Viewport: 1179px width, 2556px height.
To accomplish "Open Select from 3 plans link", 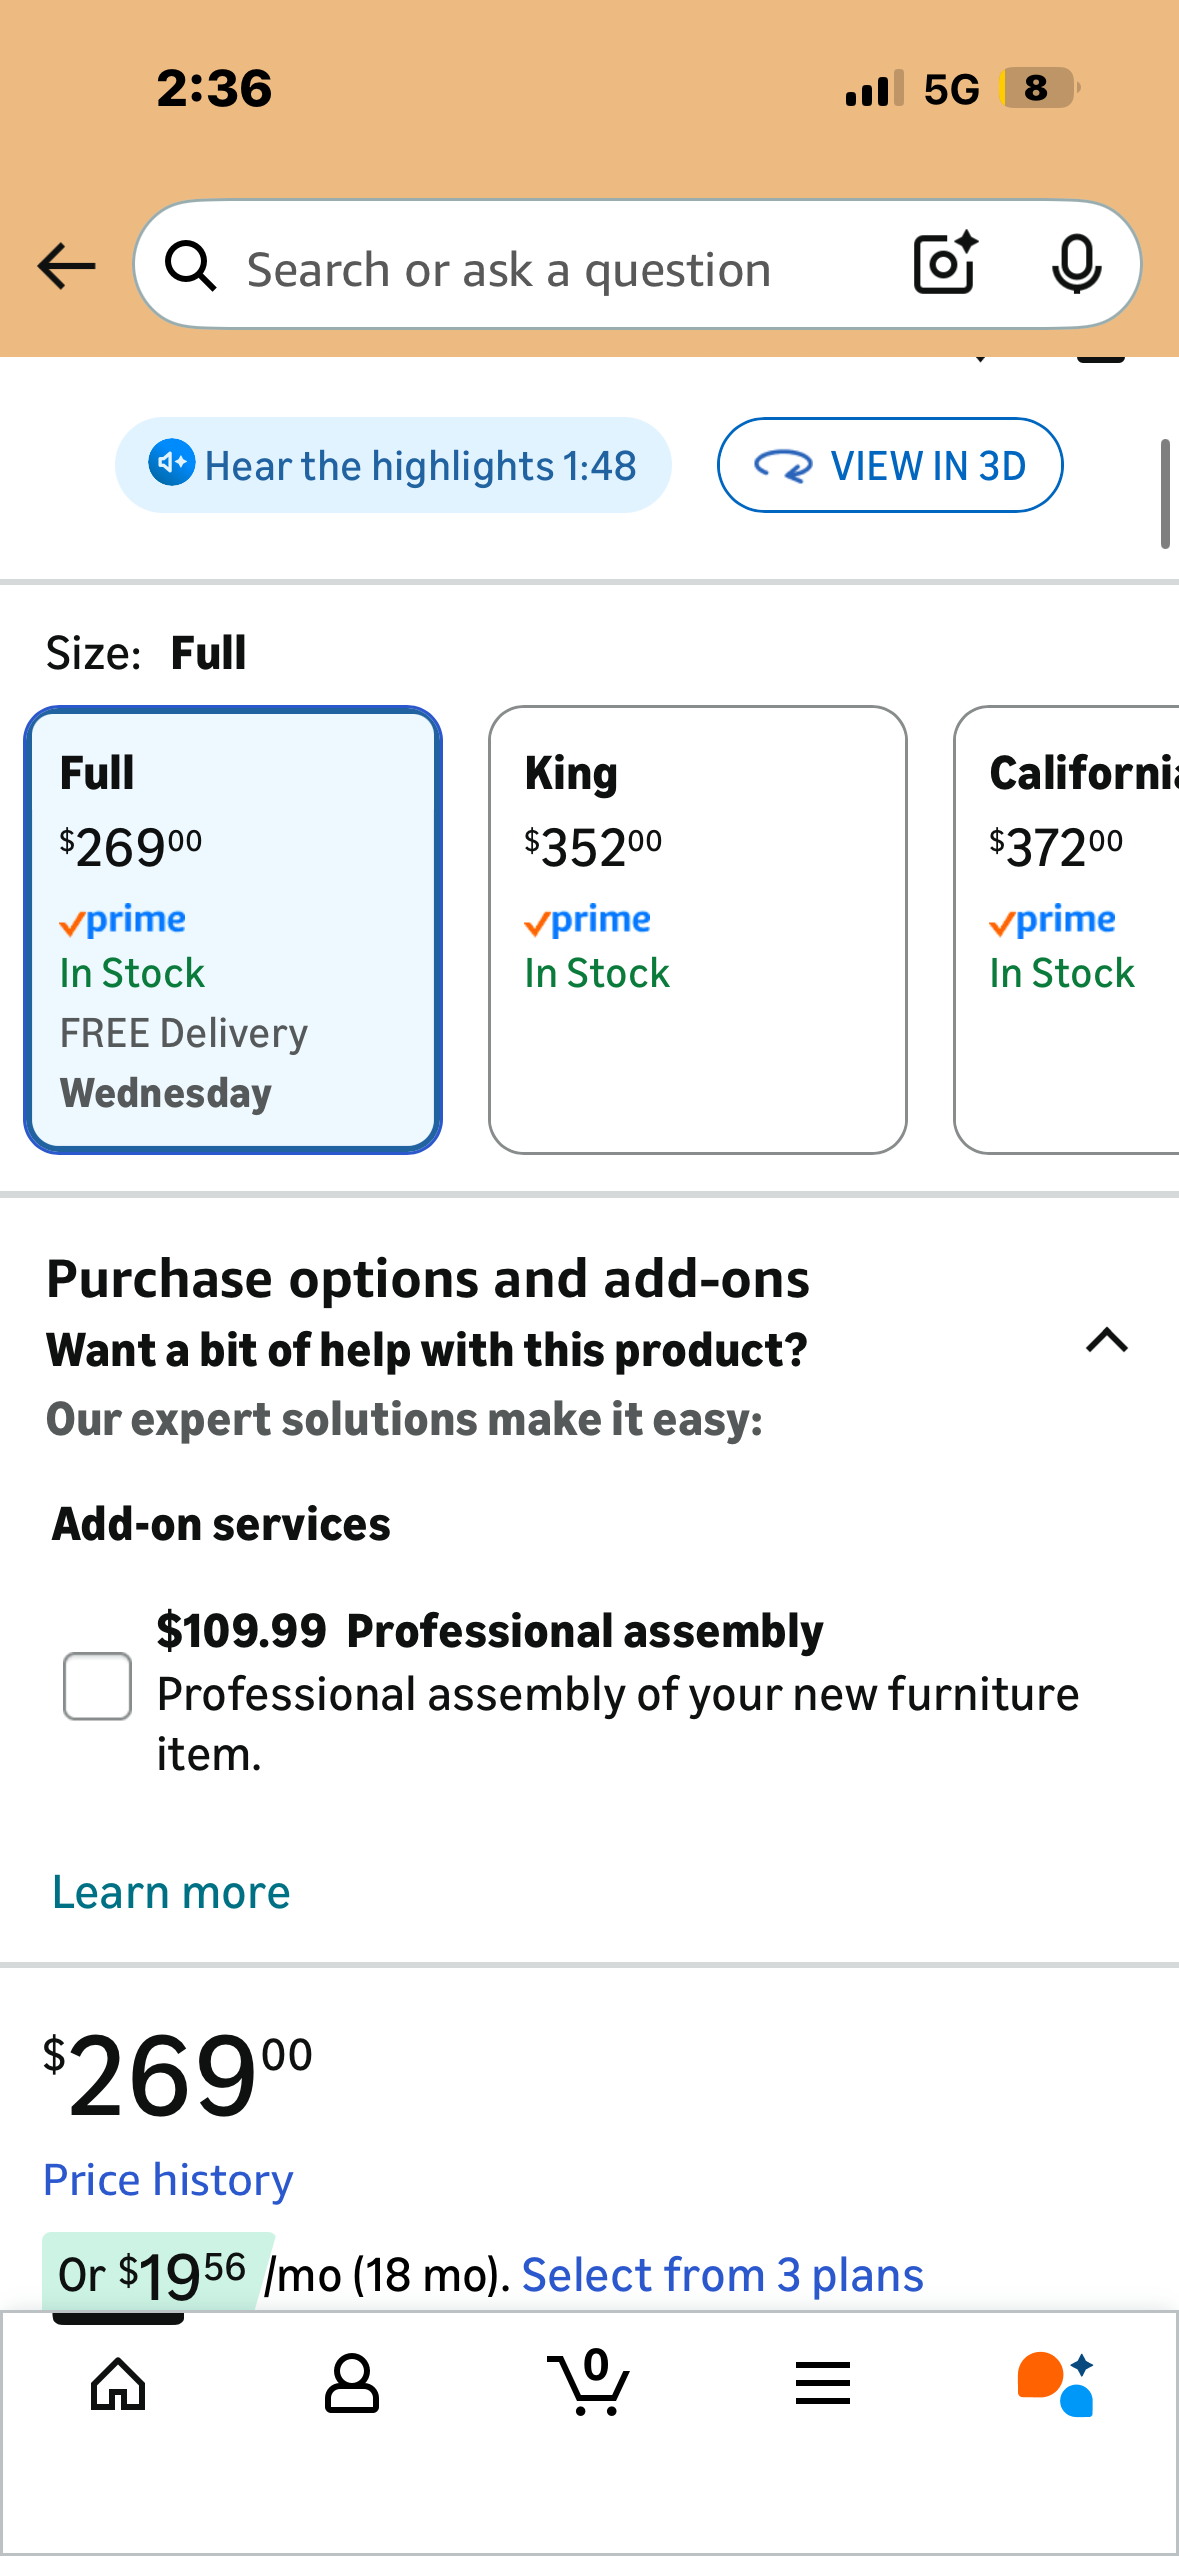I will (x=722, y=2275).
